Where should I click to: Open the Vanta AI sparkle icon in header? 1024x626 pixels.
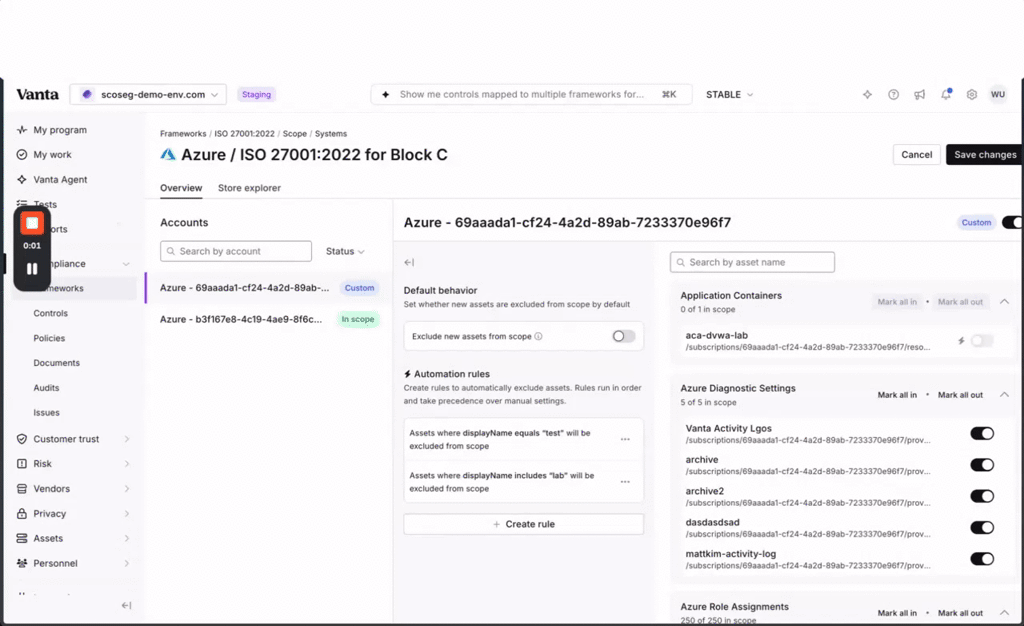[x=867, y=95]
